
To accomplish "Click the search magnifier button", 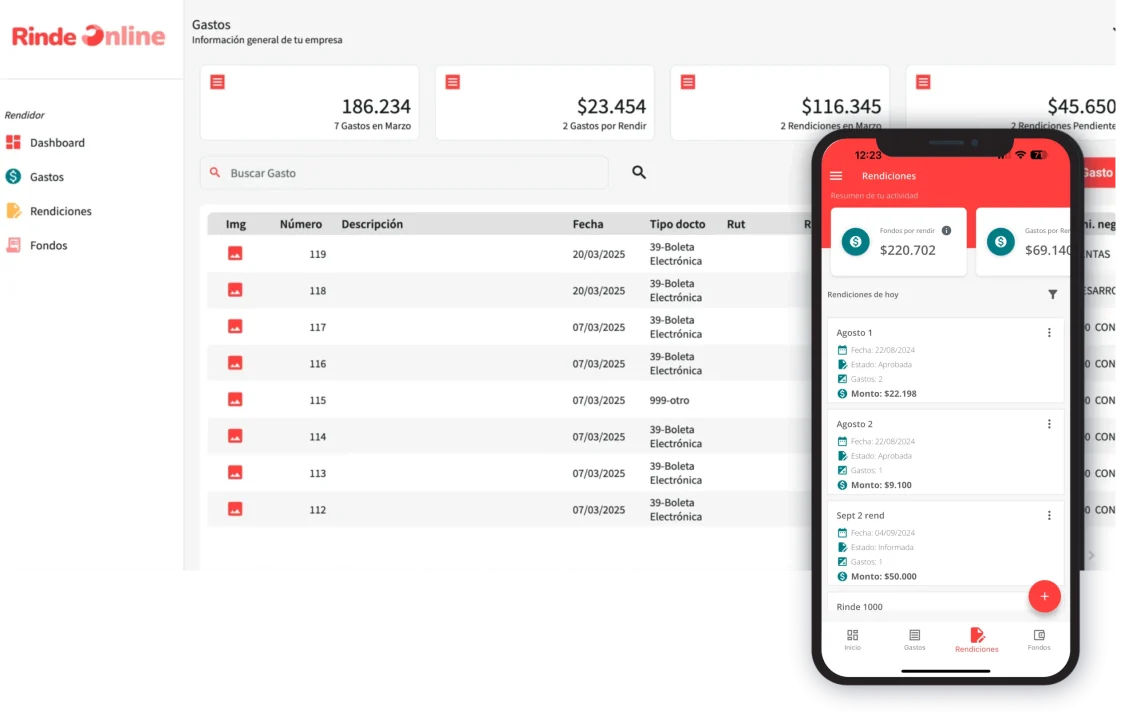I will (x=639, y=172).
